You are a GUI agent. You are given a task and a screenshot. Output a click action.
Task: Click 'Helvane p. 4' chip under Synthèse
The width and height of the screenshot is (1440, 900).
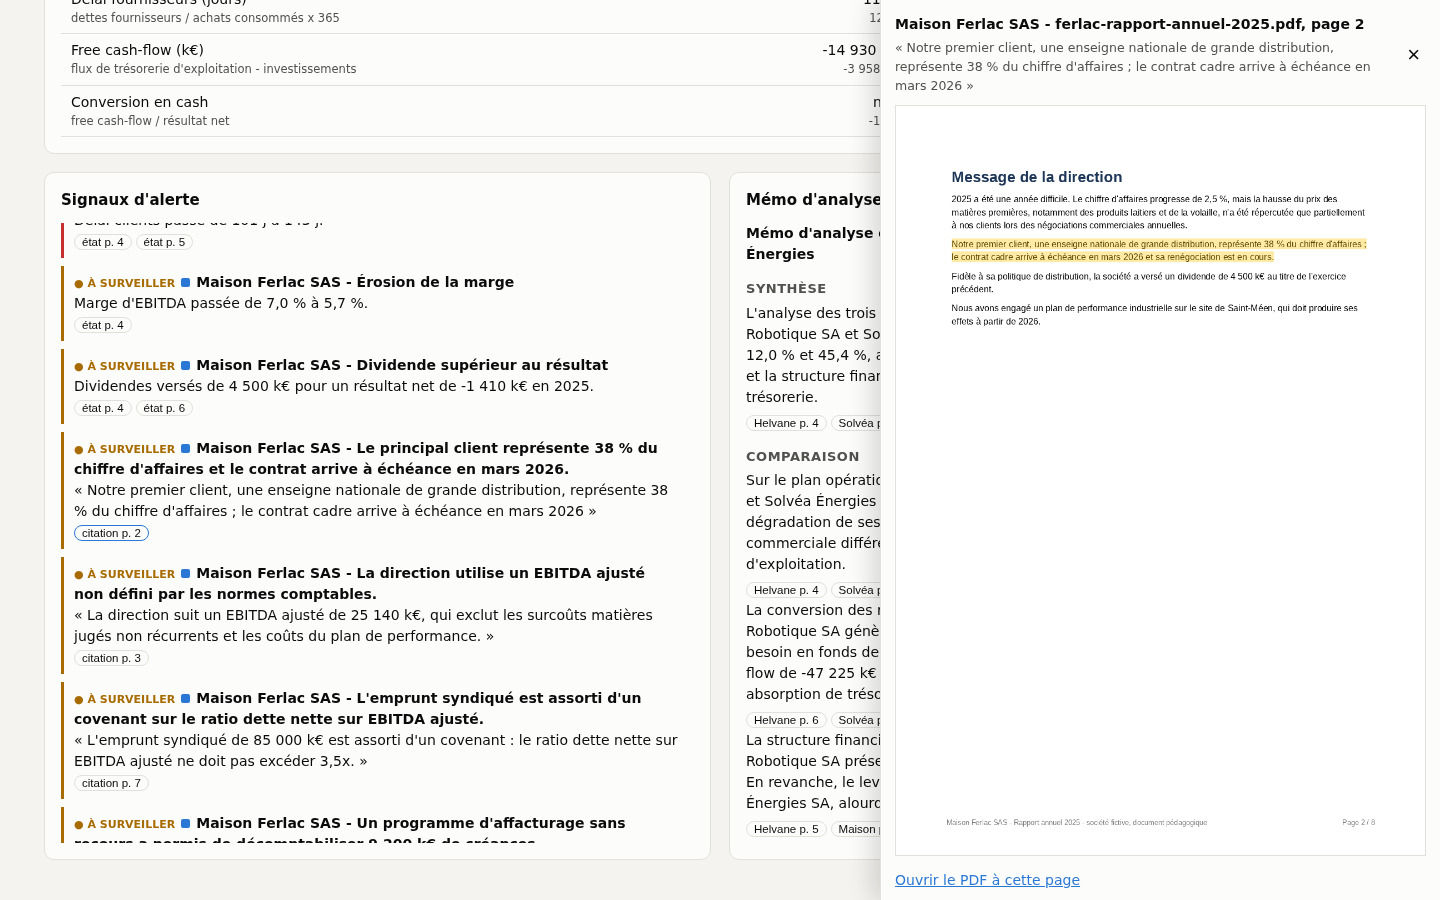click(786, 423)
